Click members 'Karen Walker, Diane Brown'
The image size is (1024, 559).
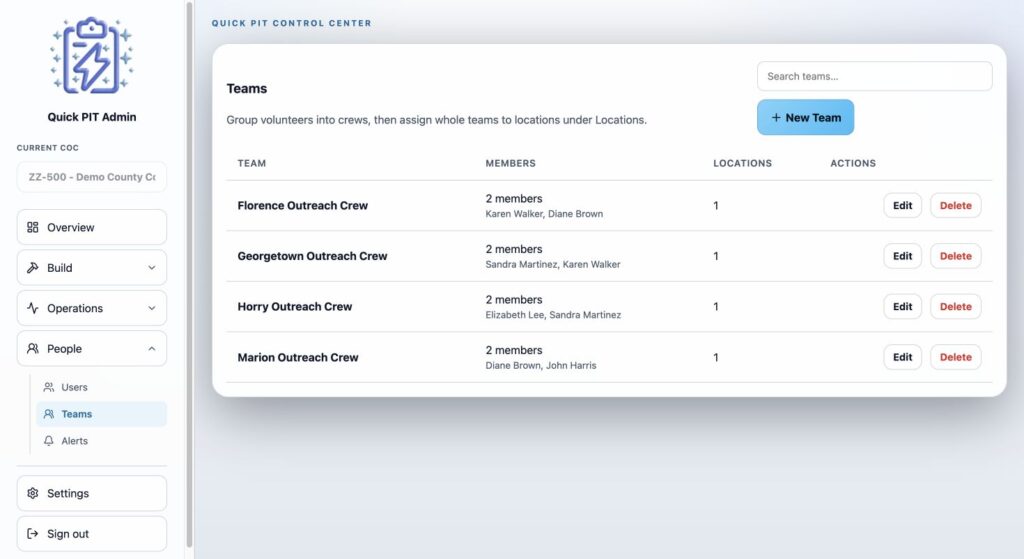click(544, 214)
